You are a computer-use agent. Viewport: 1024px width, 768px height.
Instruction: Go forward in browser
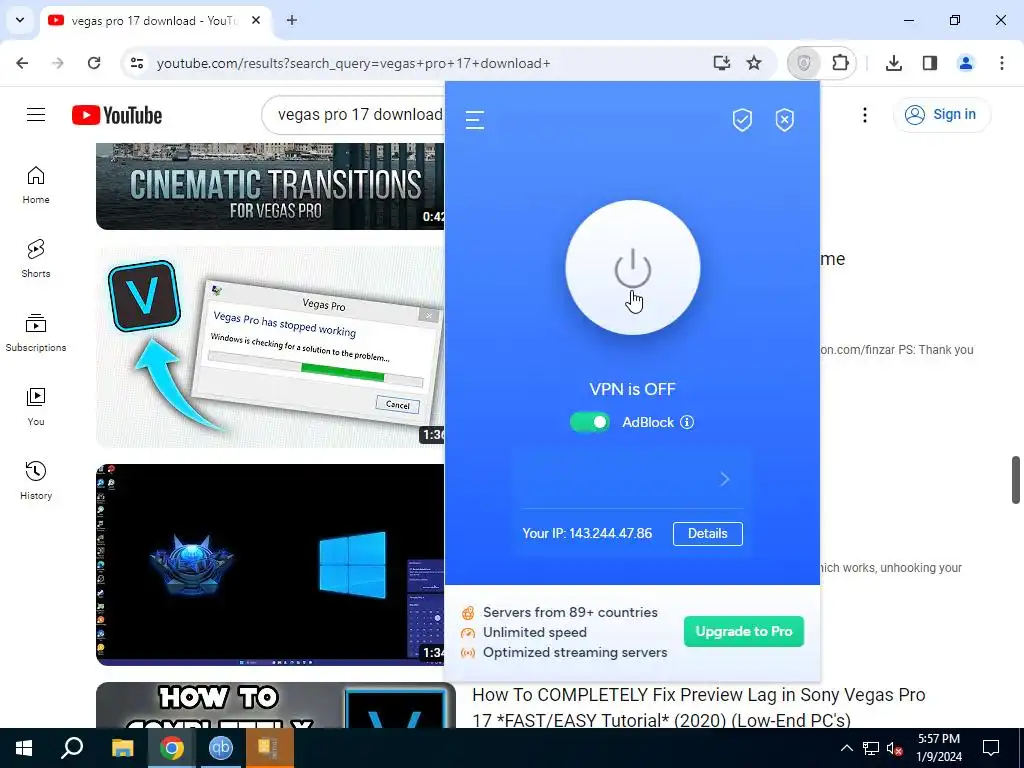coord(58,63)
